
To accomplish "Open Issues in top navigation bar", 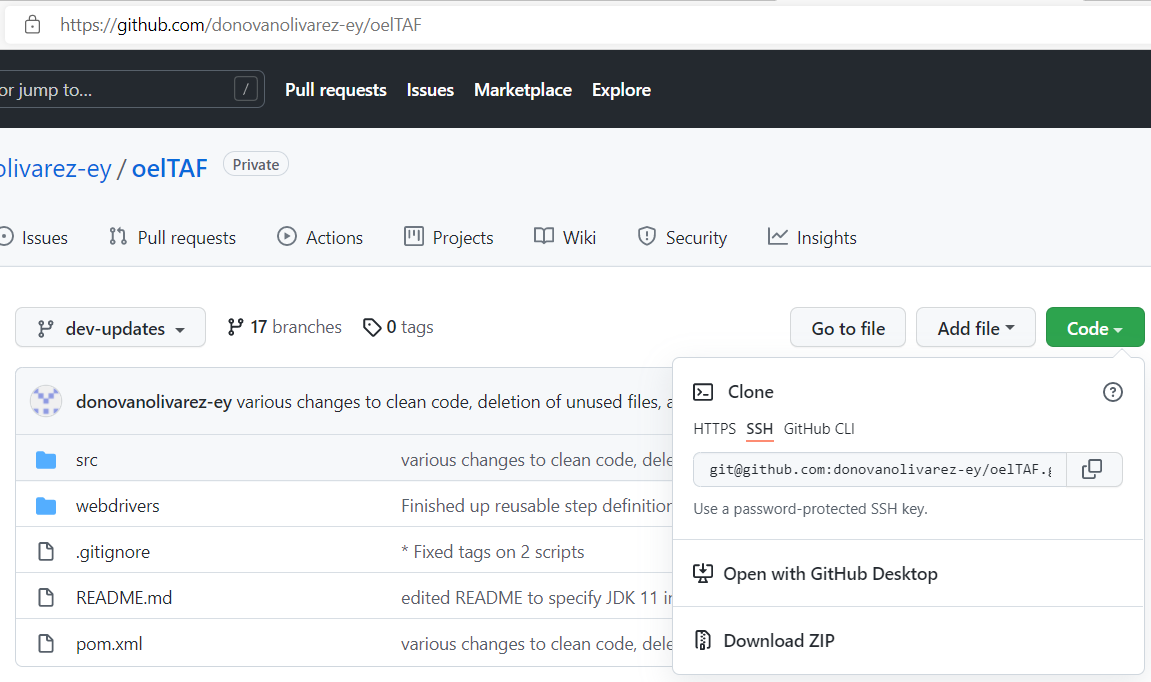I will pyautogui.click(x=430, y=90).
